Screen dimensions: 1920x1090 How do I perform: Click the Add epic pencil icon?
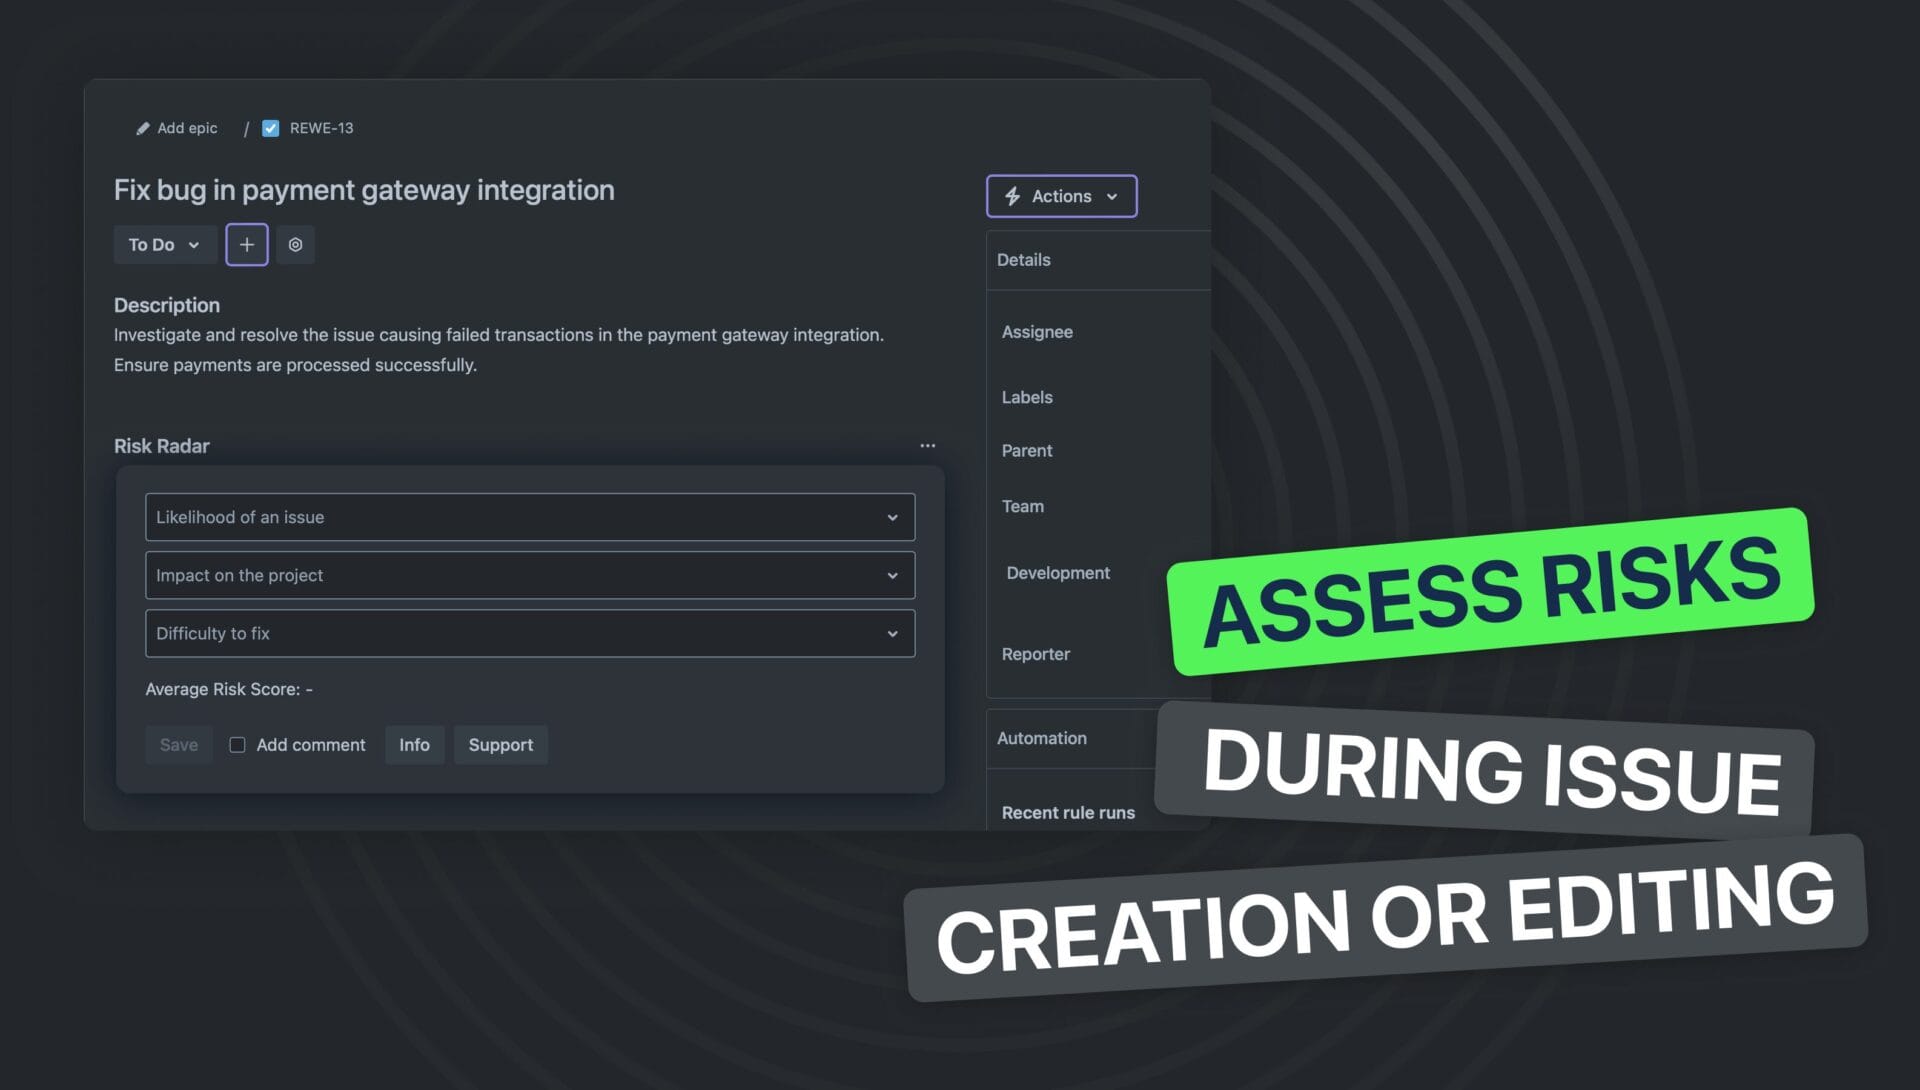tap(143, 128)
